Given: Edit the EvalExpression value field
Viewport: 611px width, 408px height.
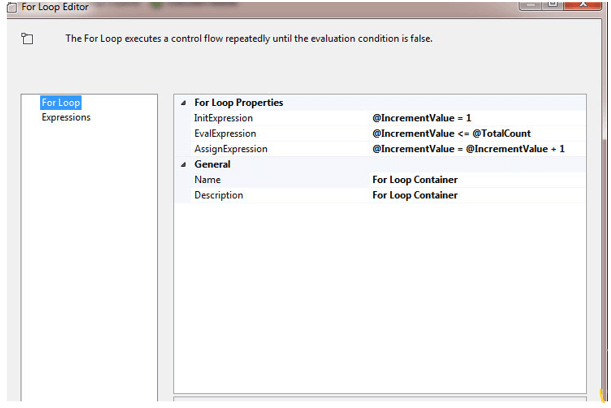Looking at the screenshot, I should point(451,133).
